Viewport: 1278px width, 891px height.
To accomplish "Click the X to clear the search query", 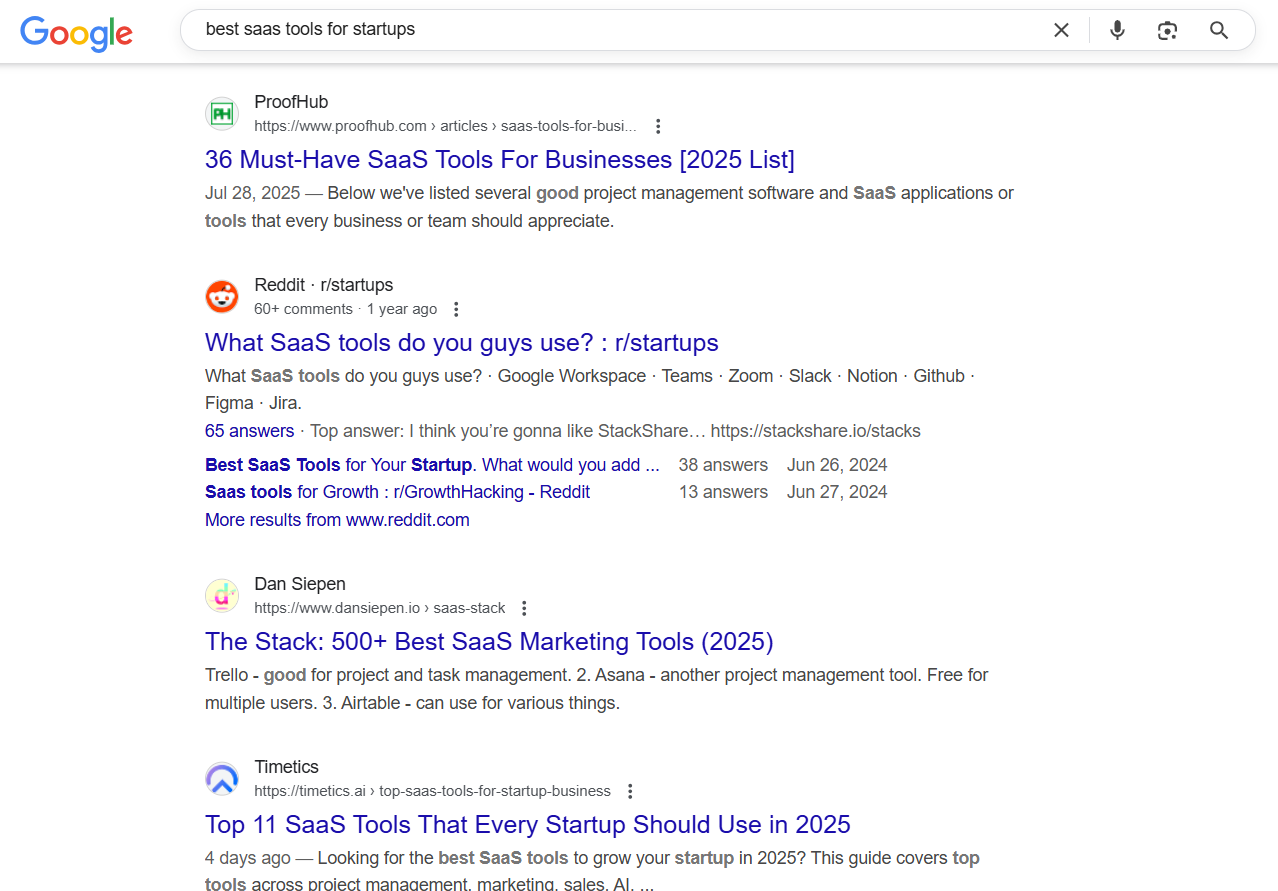I will [1061, 30].
